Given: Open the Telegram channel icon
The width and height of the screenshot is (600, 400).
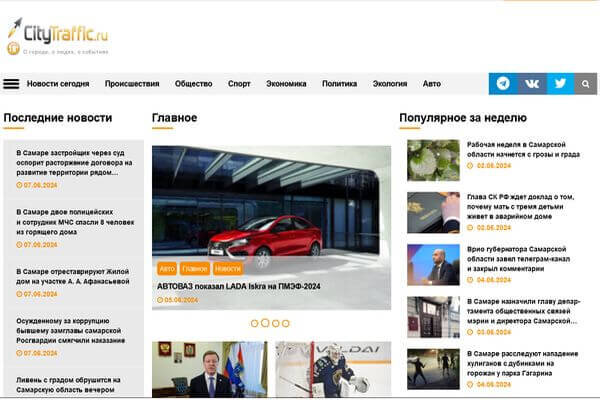Looking at the screenshot, I should tap(503, 83).
